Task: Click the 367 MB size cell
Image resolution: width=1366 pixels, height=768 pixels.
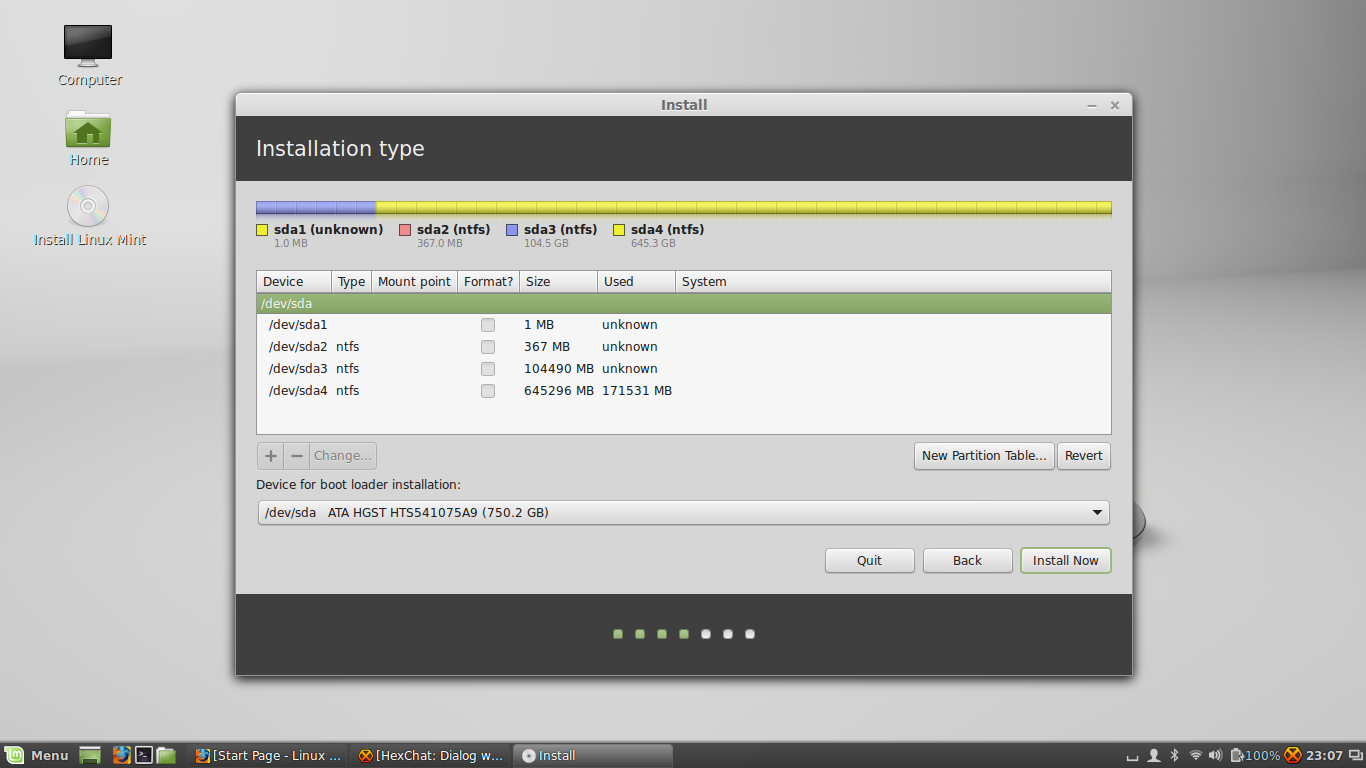Action: [547, 347]
